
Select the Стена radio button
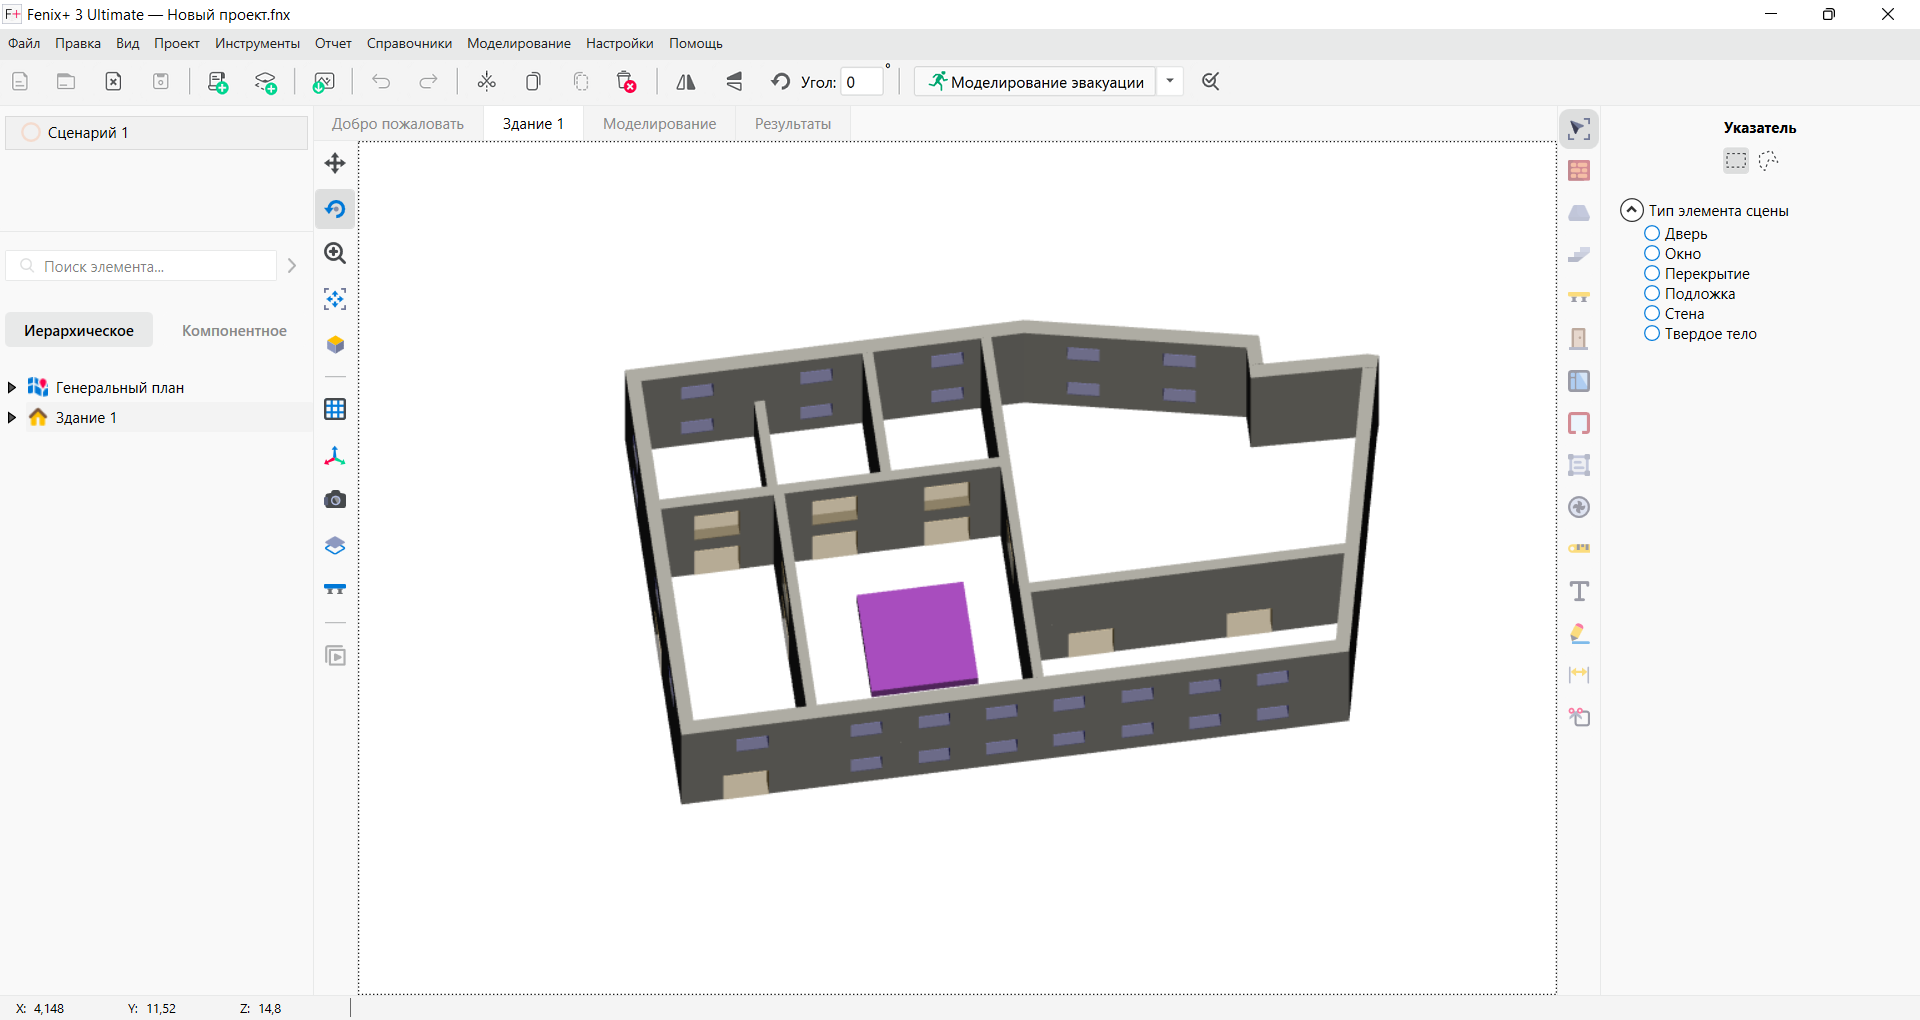click(1652, 313)
